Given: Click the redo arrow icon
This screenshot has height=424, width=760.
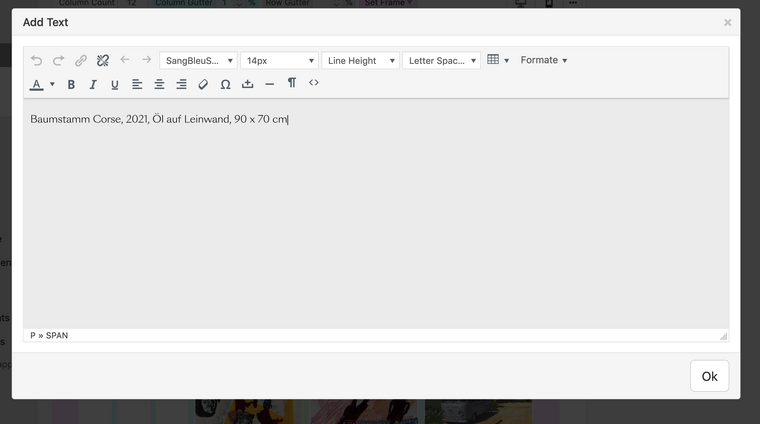Looking at the screenshot, I should [x=59, y=60].
